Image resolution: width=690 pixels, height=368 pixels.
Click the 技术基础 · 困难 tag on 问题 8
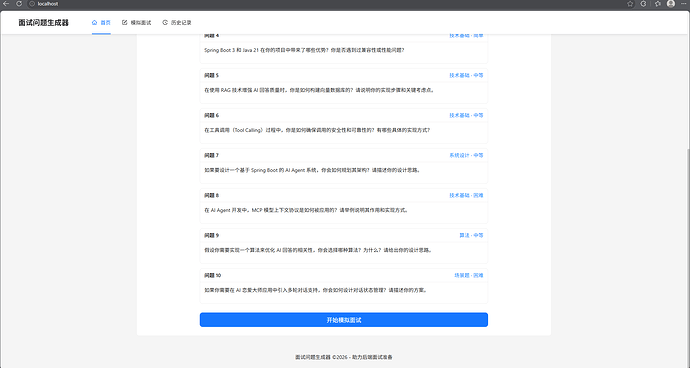tap(466, 195)
